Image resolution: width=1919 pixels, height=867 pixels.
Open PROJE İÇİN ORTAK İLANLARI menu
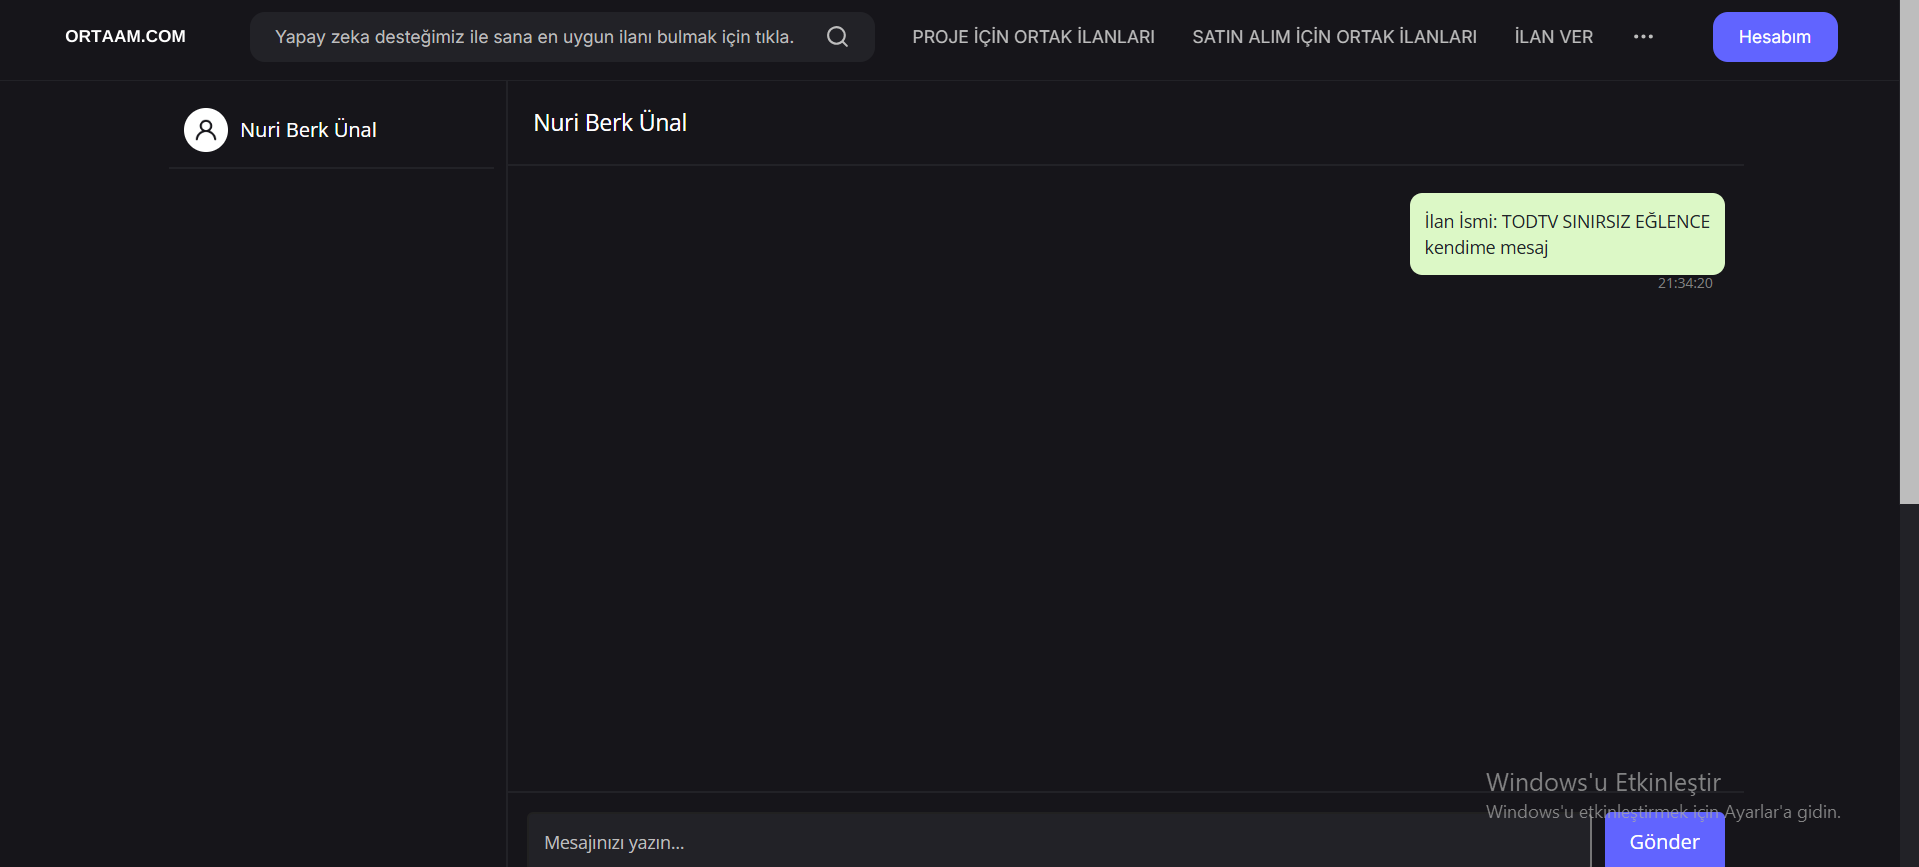coord(1033,37)
